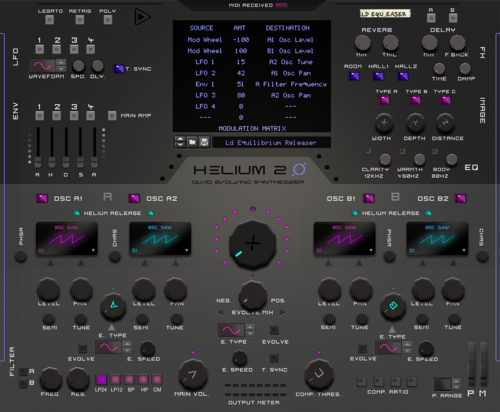Select the CM filter type
500x412 pixels.
coord(157,379)
